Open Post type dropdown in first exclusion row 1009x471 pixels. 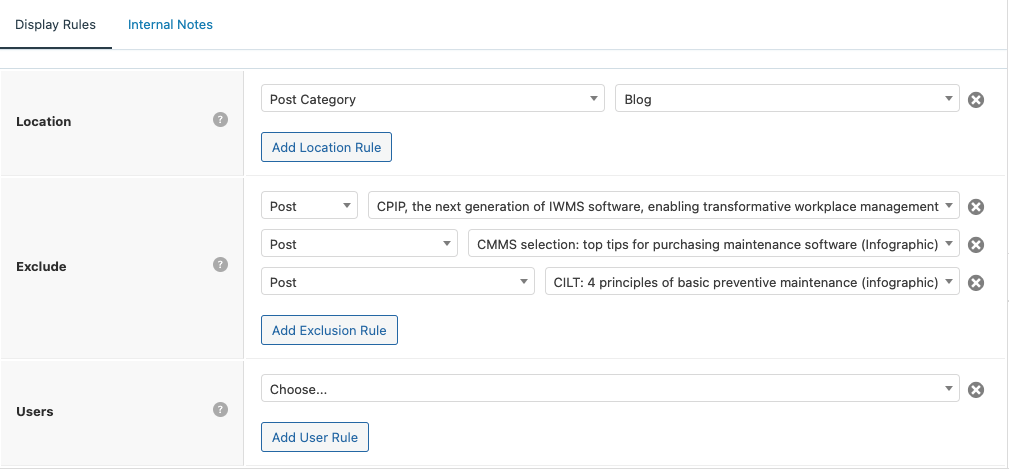click(x=309, y=206)
